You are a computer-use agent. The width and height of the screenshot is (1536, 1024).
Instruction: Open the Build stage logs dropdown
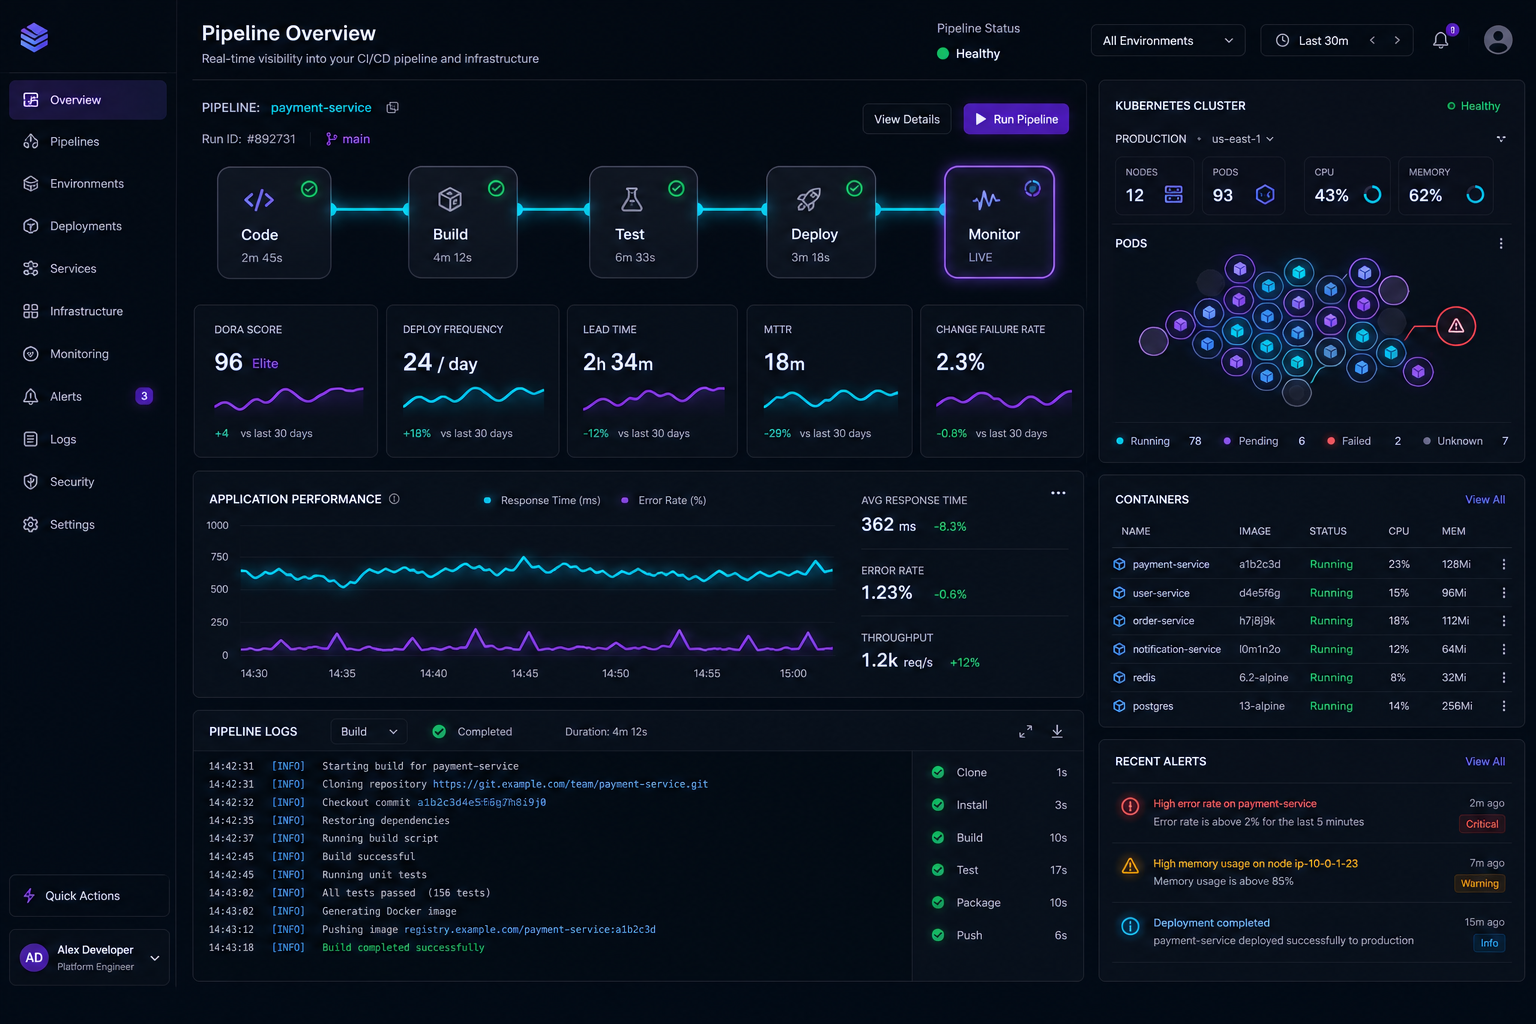pyautogui.click(x=368, y=732)
